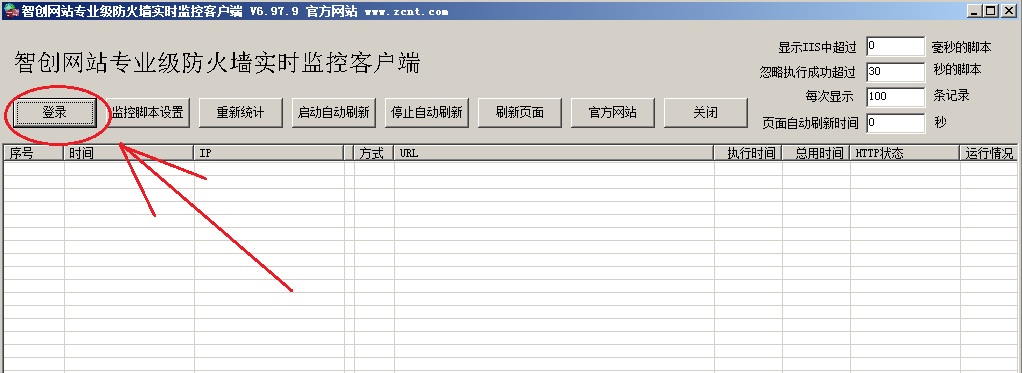
Task: Click the 重新统计 recount button
Action: click(x=241, y=113)
